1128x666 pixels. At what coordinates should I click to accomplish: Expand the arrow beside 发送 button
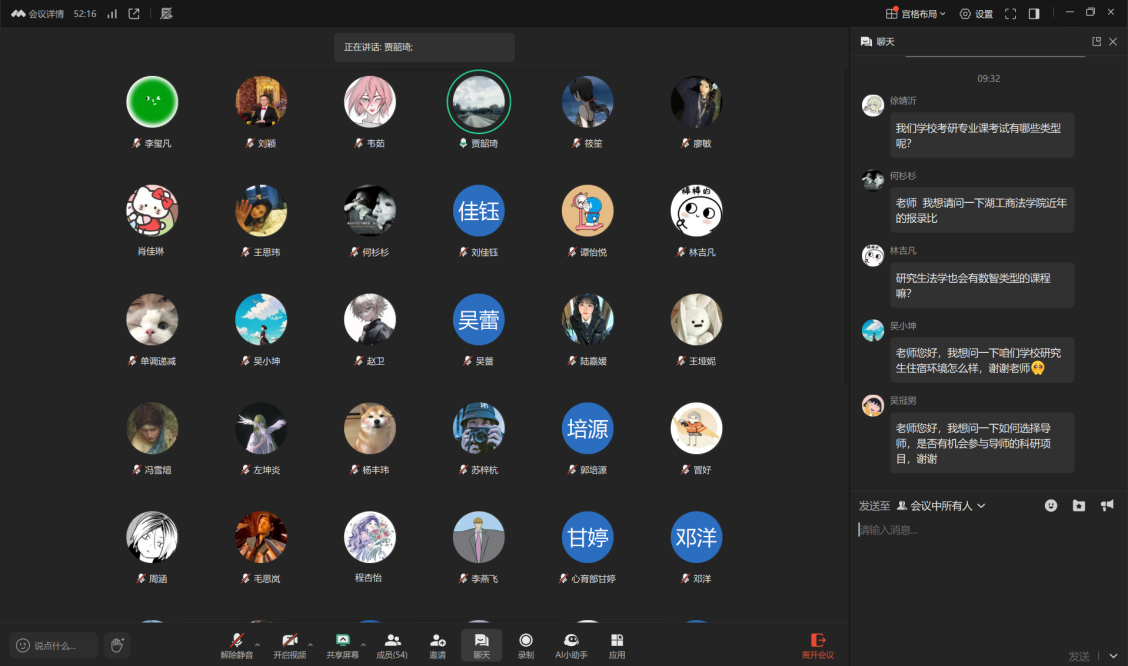(x=1113, y=656)
